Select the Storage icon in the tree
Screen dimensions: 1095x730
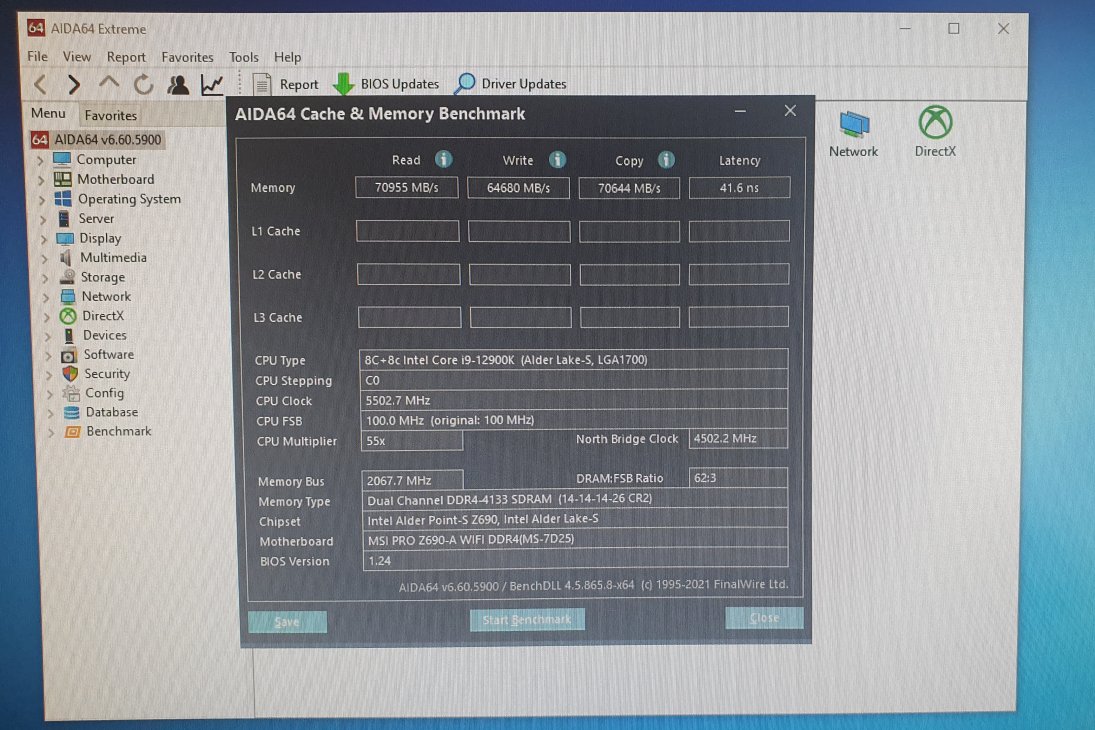[67, 277]
